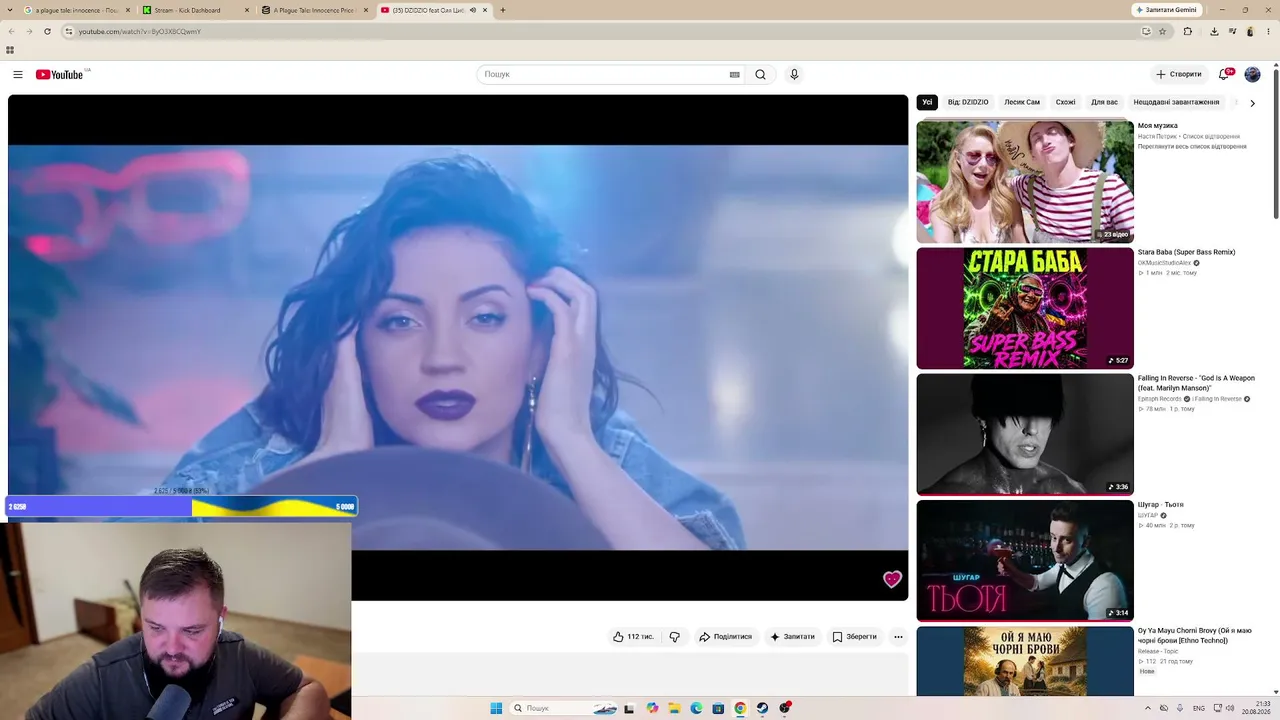Image resolution: width=1280 pixels, height=720 pixels.
Task: Open the taskbar volume control
Action: pyautogui.click(x=1229, y=708)
